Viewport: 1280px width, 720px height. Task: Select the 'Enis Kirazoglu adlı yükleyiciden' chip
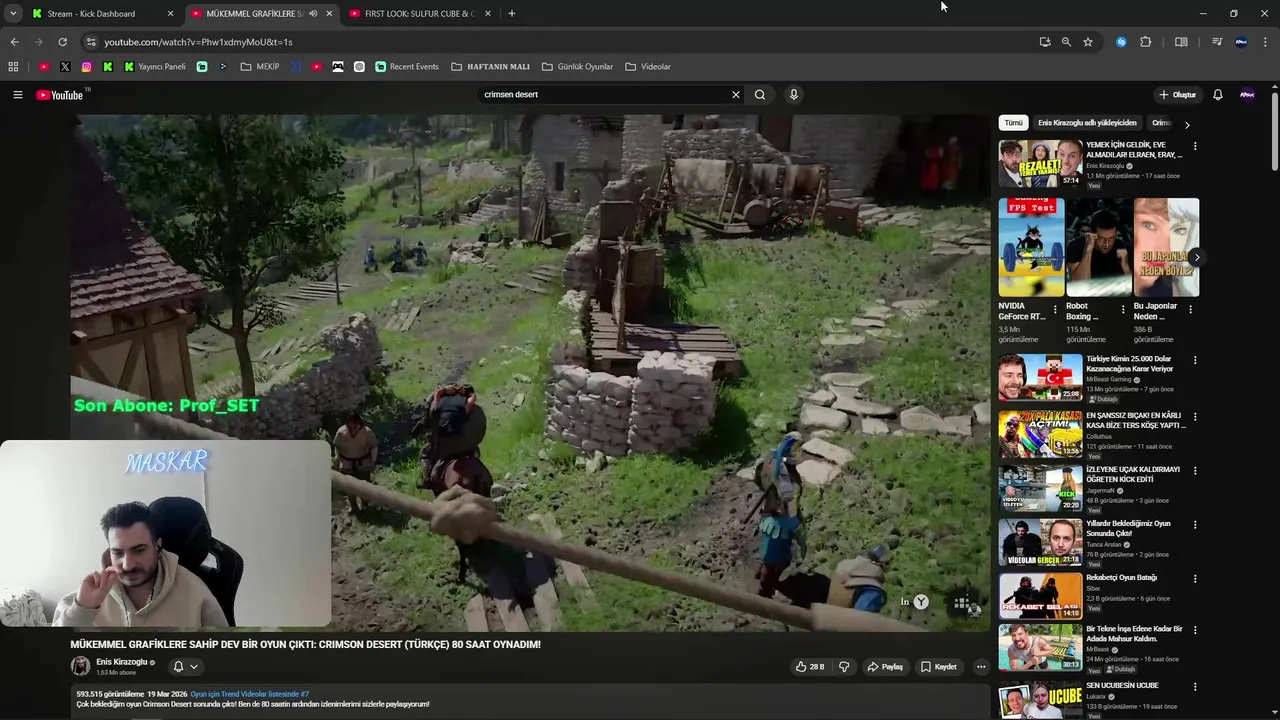[x=1087, y=123]
